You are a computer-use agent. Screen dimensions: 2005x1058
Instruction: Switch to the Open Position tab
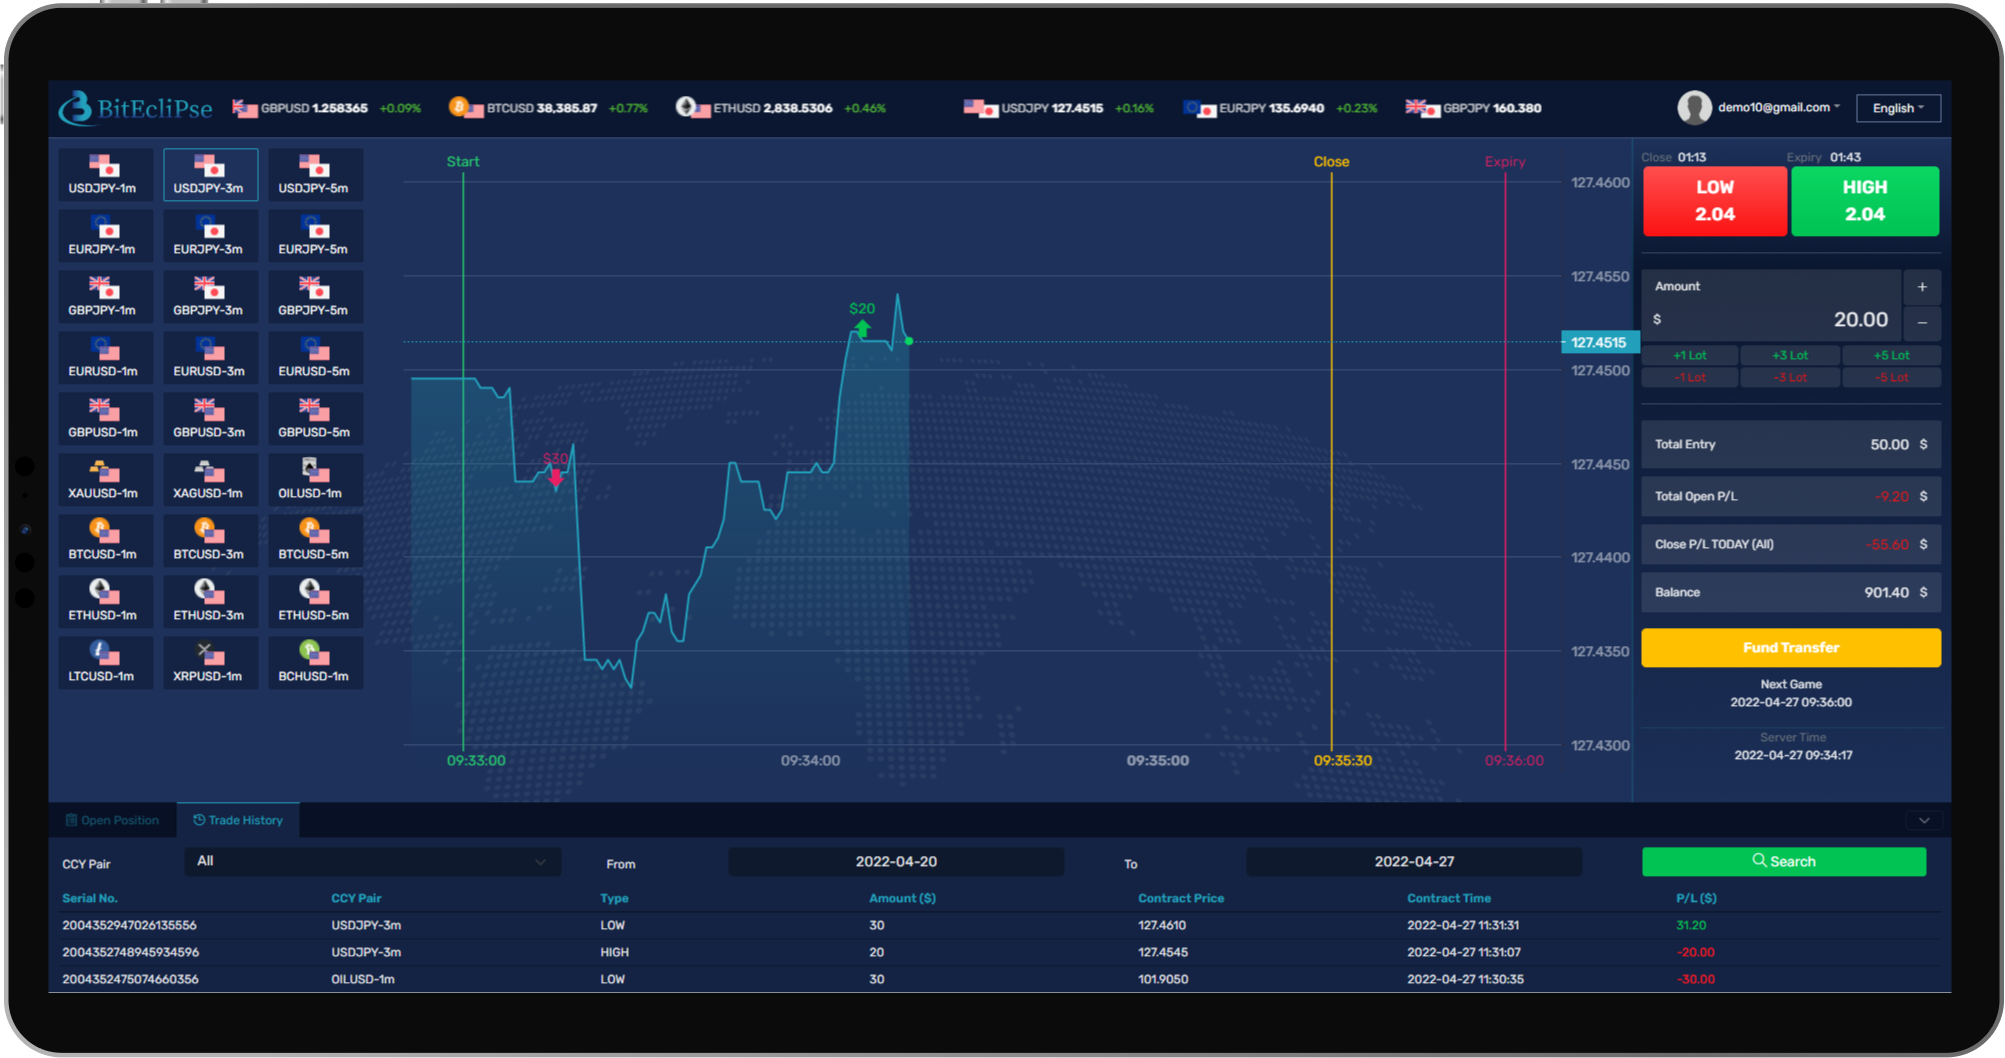[113, 820]
